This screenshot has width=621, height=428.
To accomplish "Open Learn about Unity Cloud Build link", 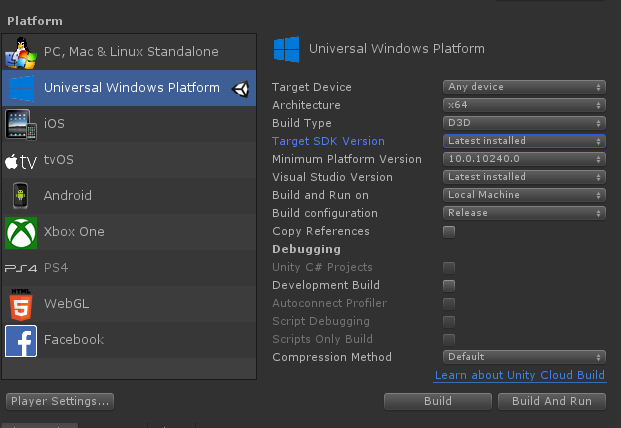I will tap(520, 375).
